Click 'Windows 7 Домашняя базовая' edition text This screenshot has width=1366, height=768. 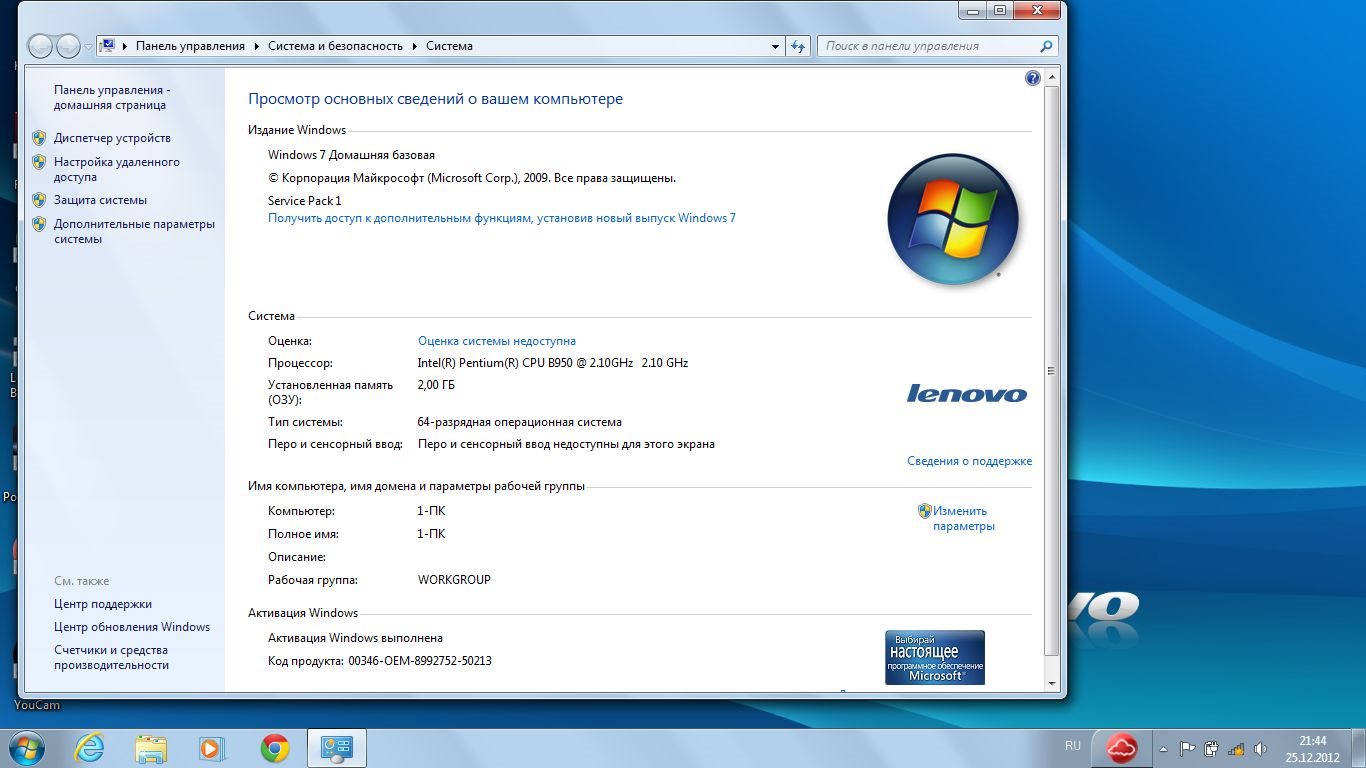click(x=351, y=155)
